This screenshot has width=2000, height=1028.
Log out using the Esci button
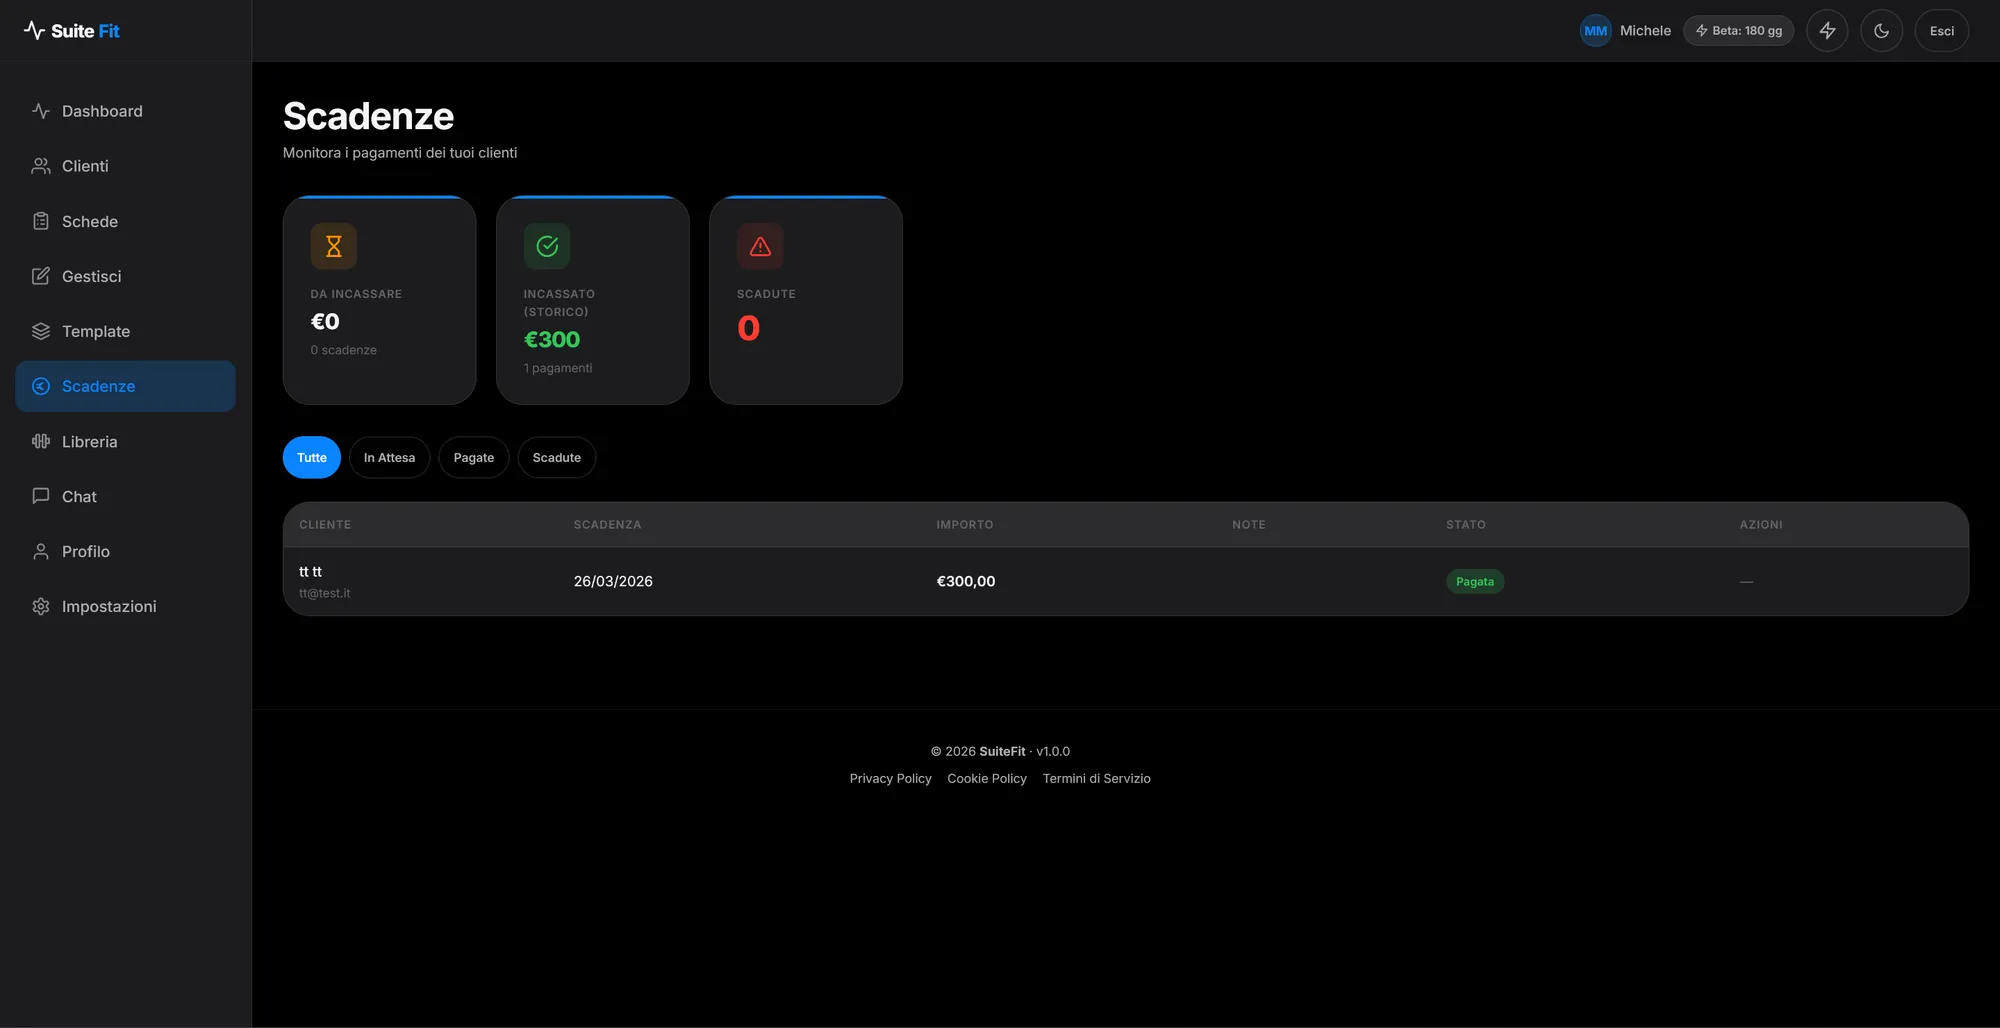coord(1941,31)
